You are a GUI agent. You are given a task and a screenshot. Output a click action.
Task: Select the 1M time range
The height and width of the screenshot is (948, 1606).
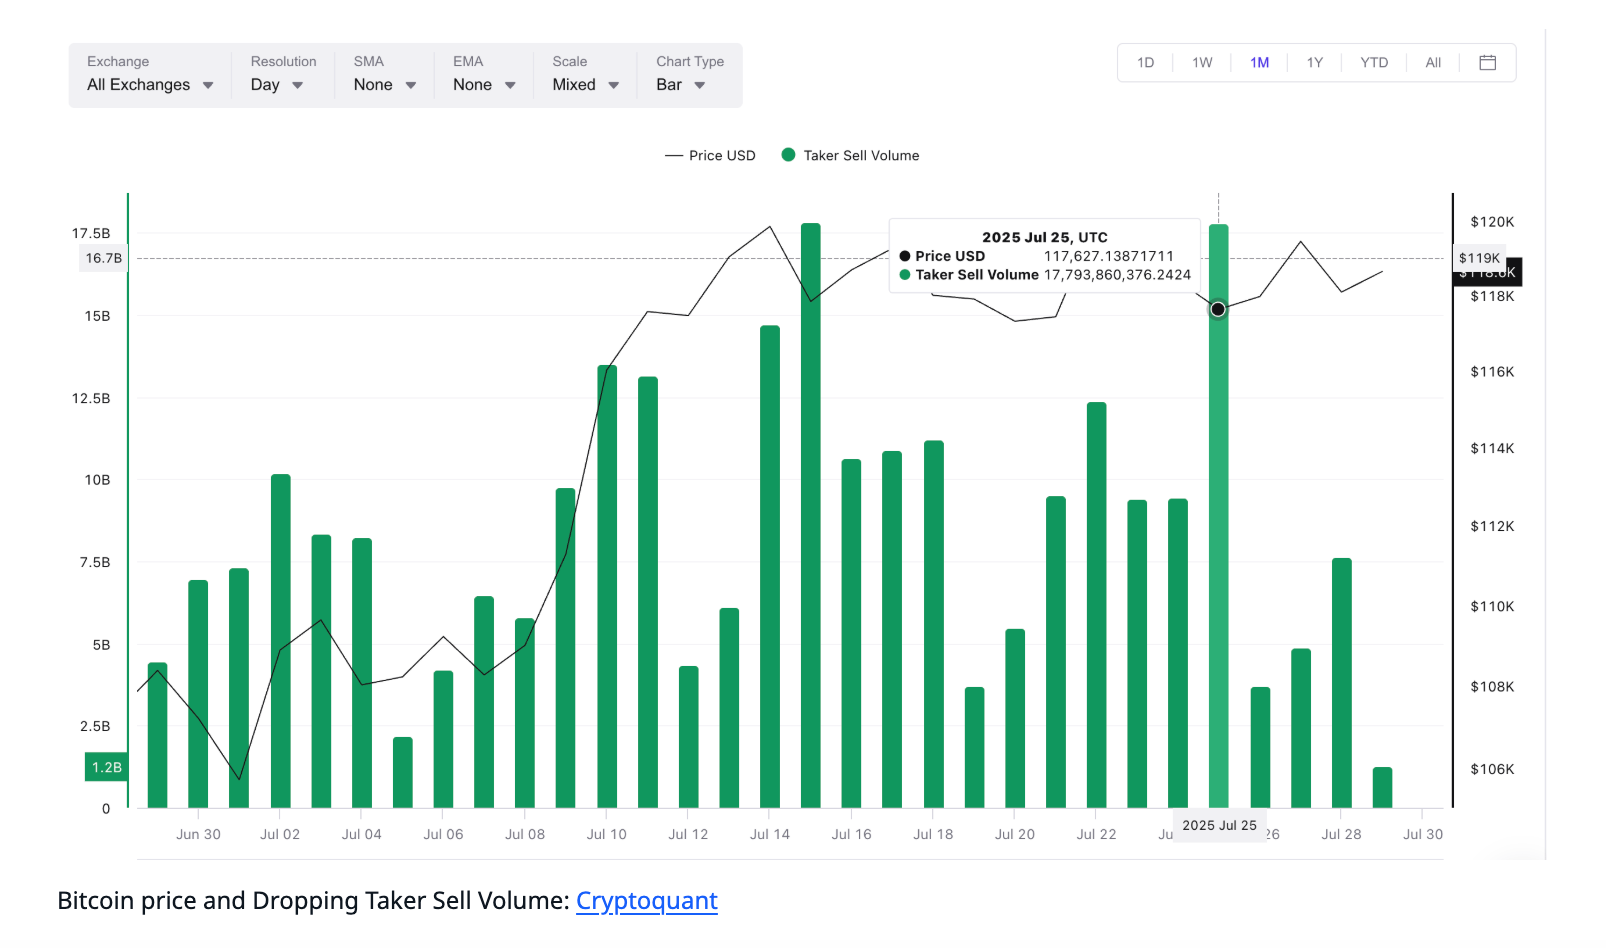(1259, 63)
